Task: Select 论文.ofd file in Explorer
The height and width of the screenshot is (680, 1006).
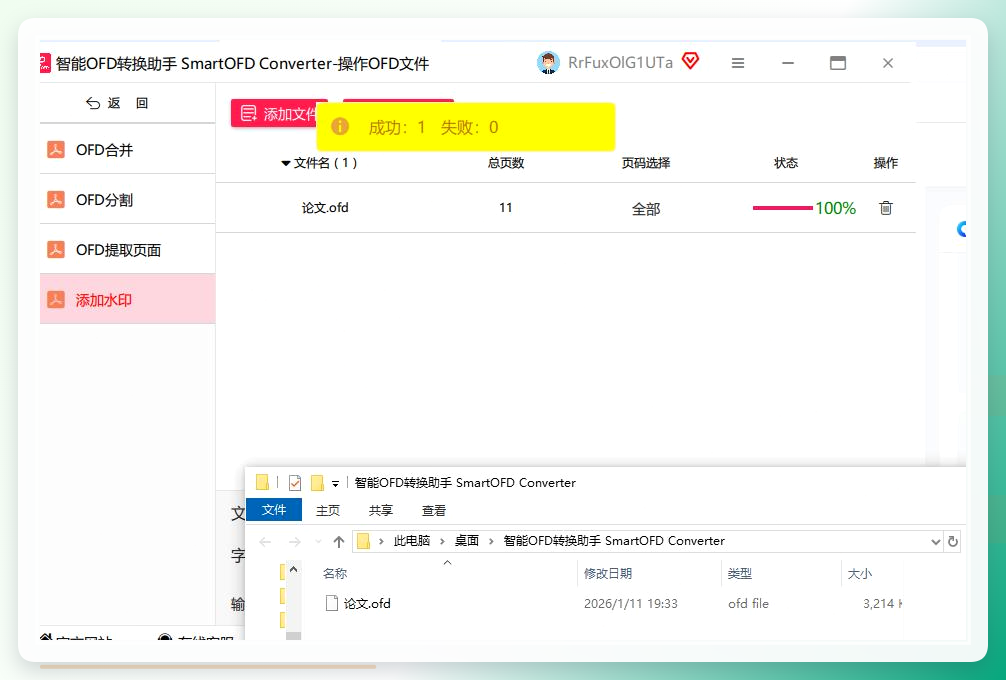Action: click(367, 603)
